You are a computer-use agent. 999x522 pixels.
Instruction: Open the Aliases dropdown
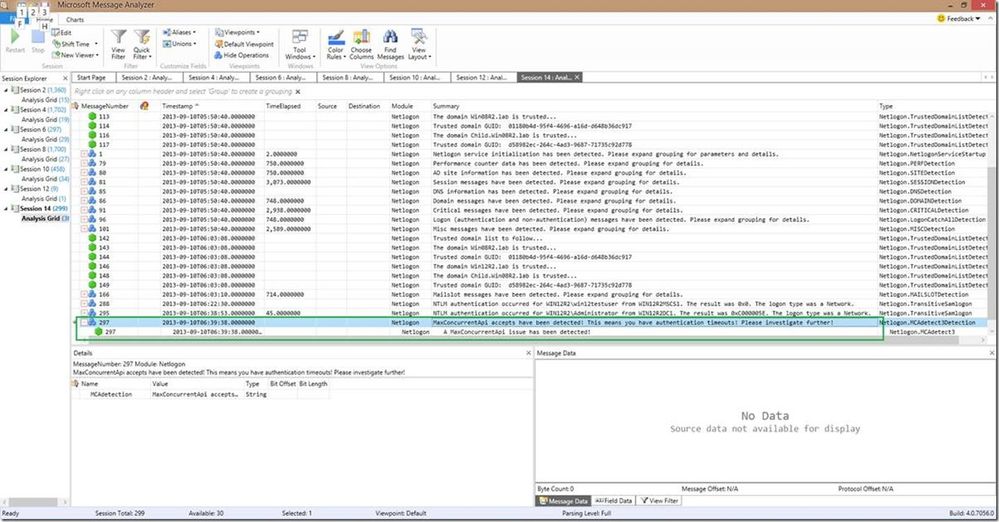[x=179, y=33]
